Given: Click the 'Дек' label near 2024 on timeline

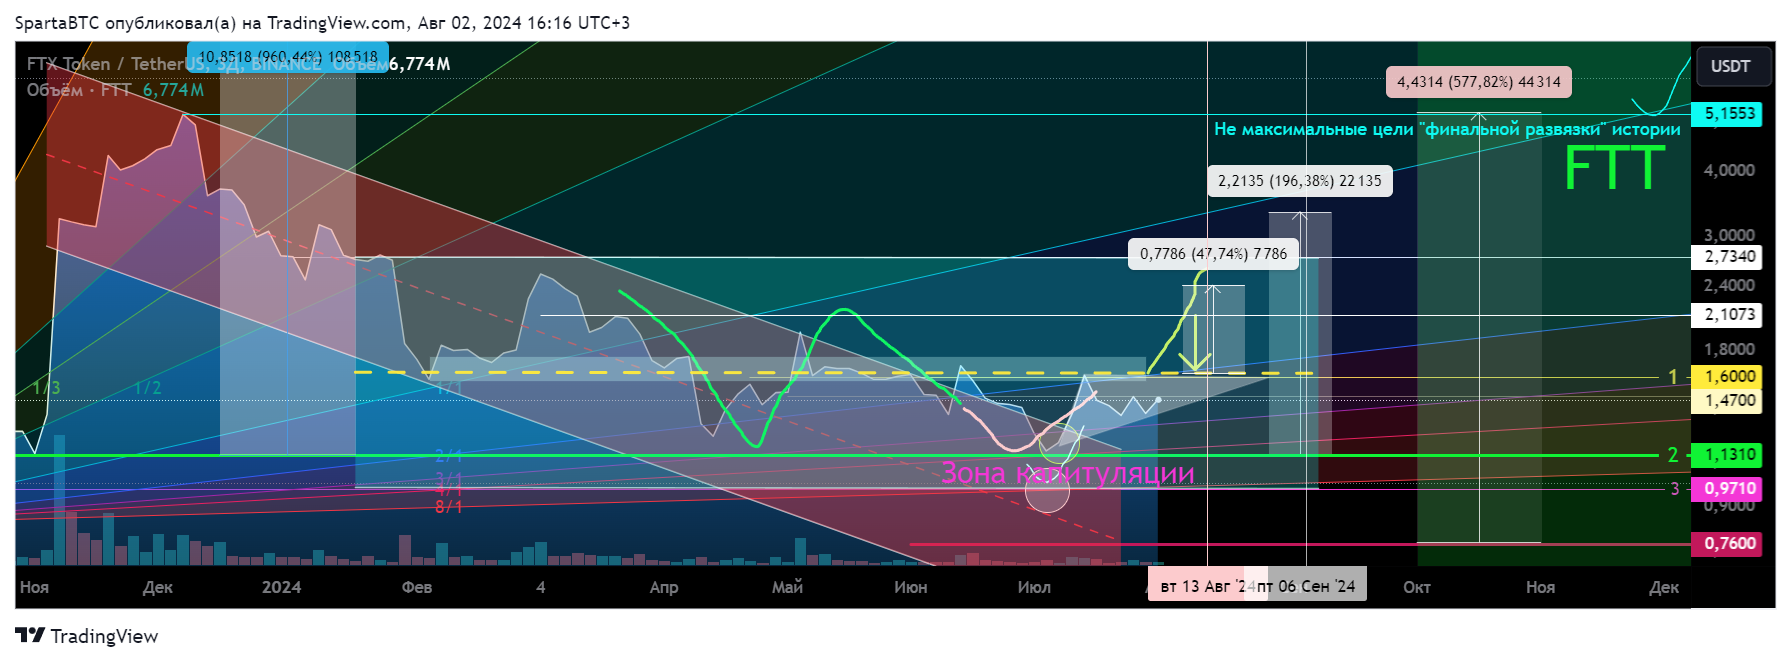Looking at the screenshot, I should 158,587.
